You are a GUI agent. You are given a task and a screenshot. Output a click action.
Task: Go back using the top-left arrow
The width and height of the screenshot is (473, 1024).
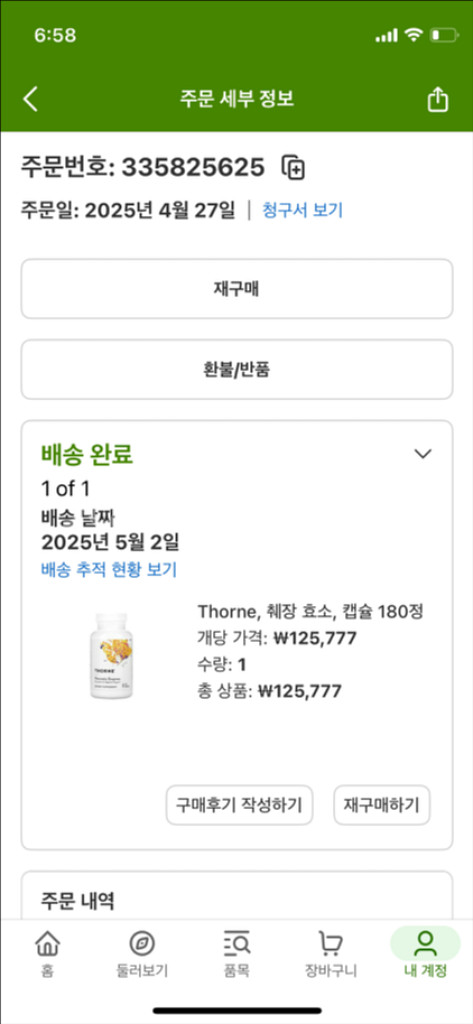point(30,99)
